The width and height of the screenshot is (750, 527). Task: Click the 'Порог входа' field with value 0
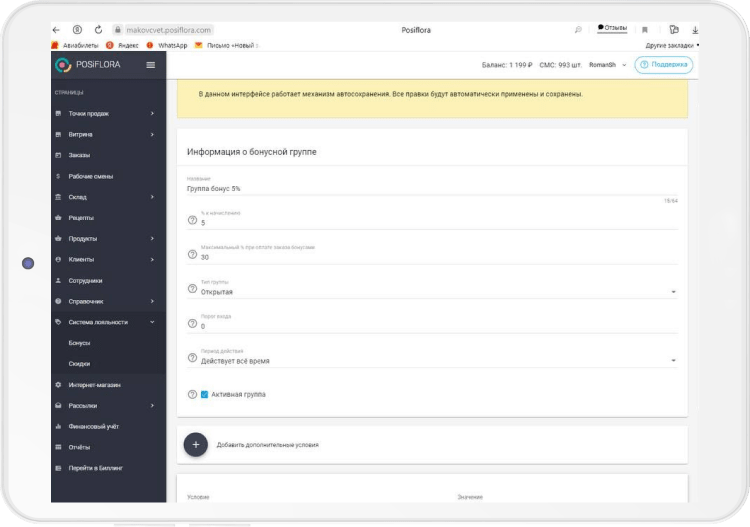click(439, 326)
